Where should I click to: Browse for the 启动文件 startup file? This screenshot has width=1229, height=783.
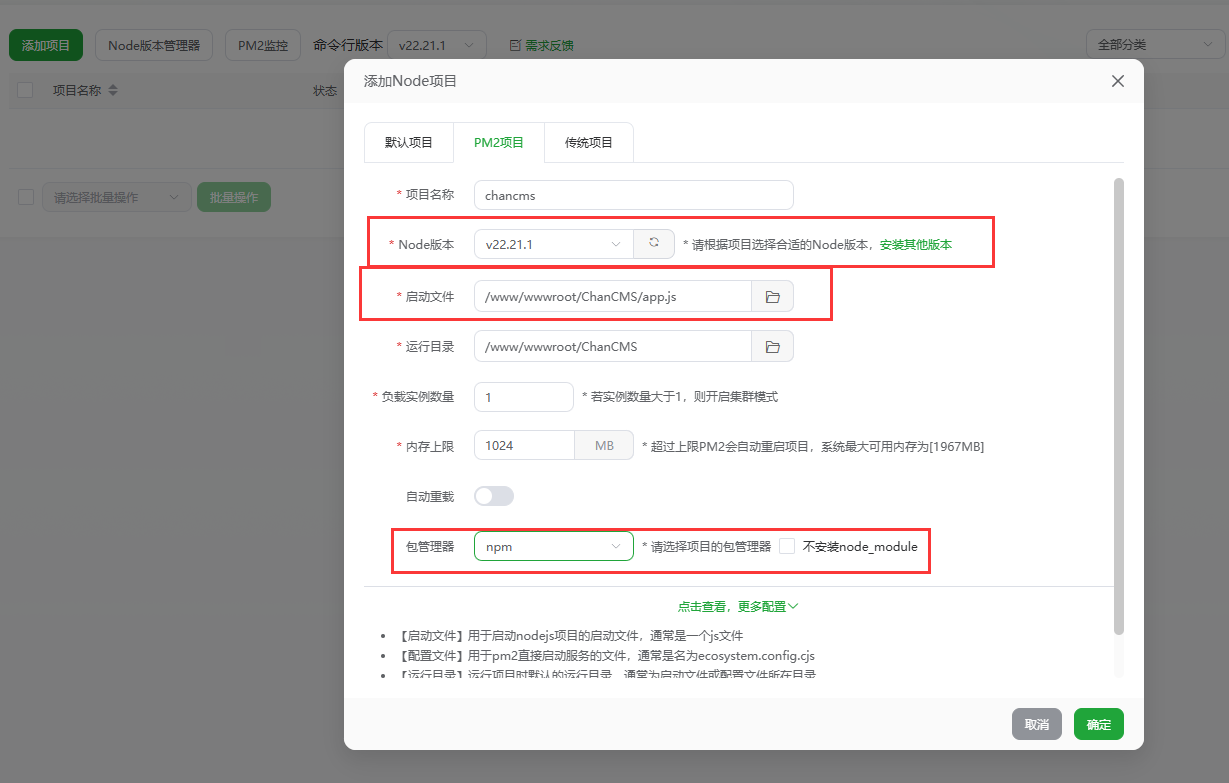[772, 295]
